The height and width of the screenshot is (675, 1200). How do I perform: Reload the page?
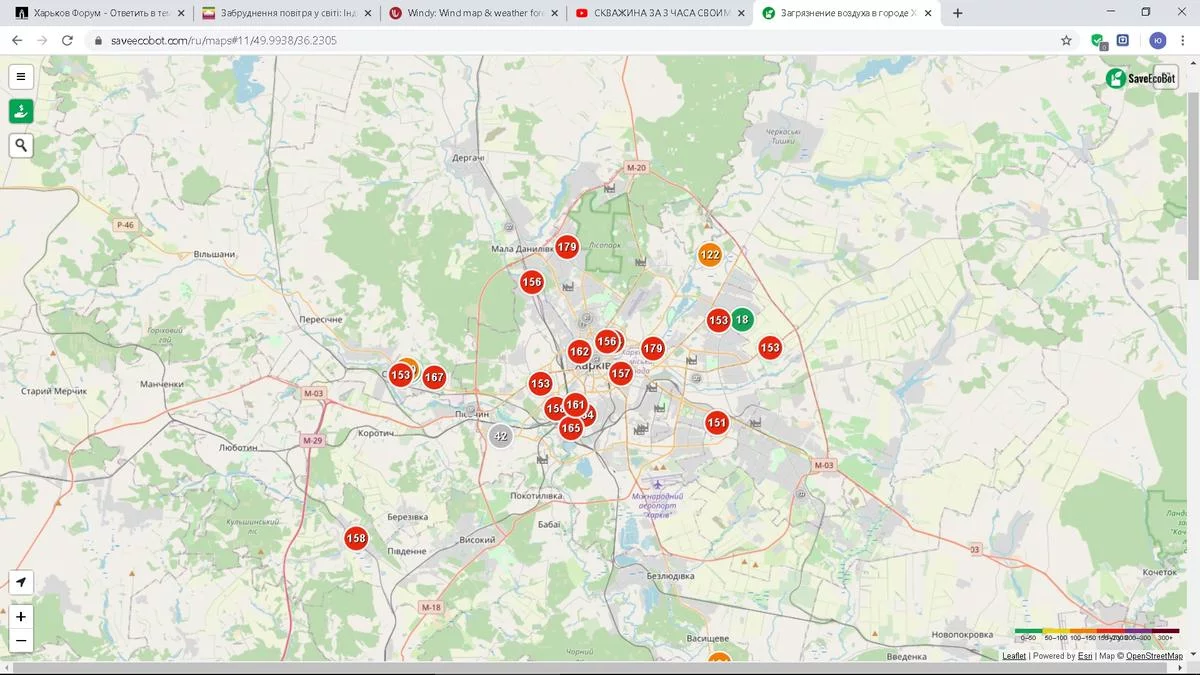[67, 40]
